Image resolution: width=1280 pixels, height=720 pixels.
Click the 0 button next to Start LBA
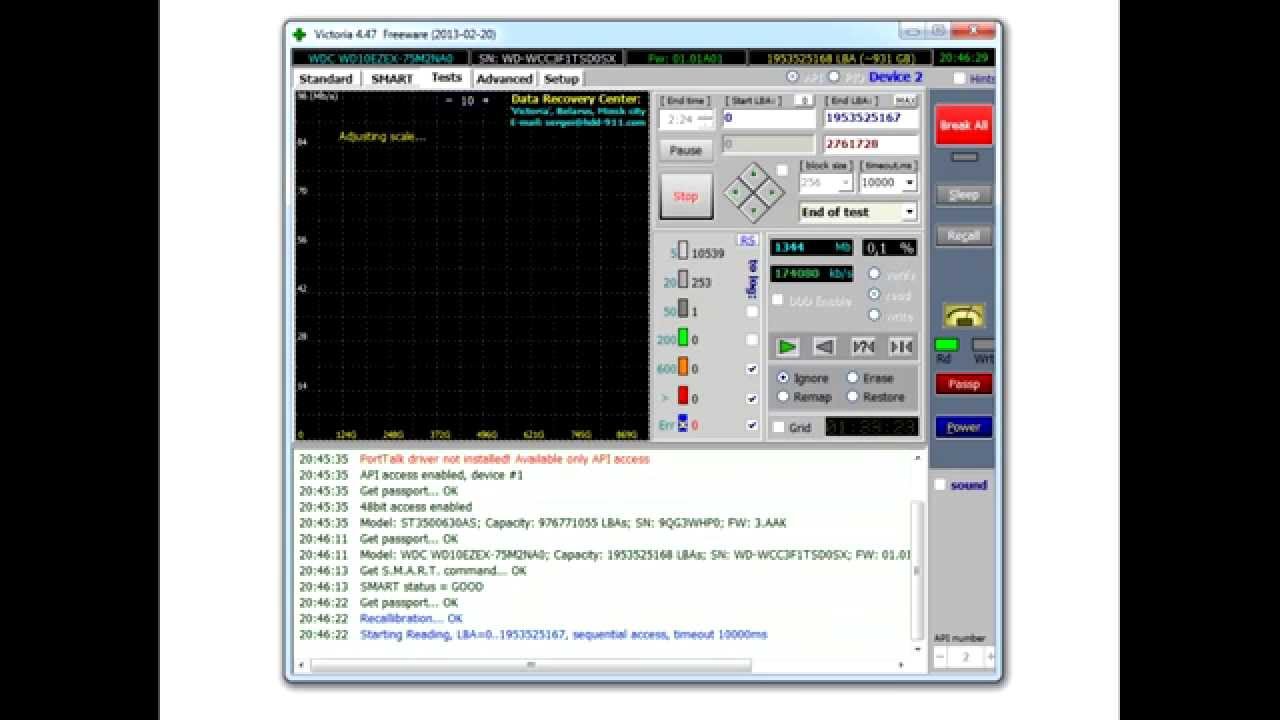(x=804, y=101)
